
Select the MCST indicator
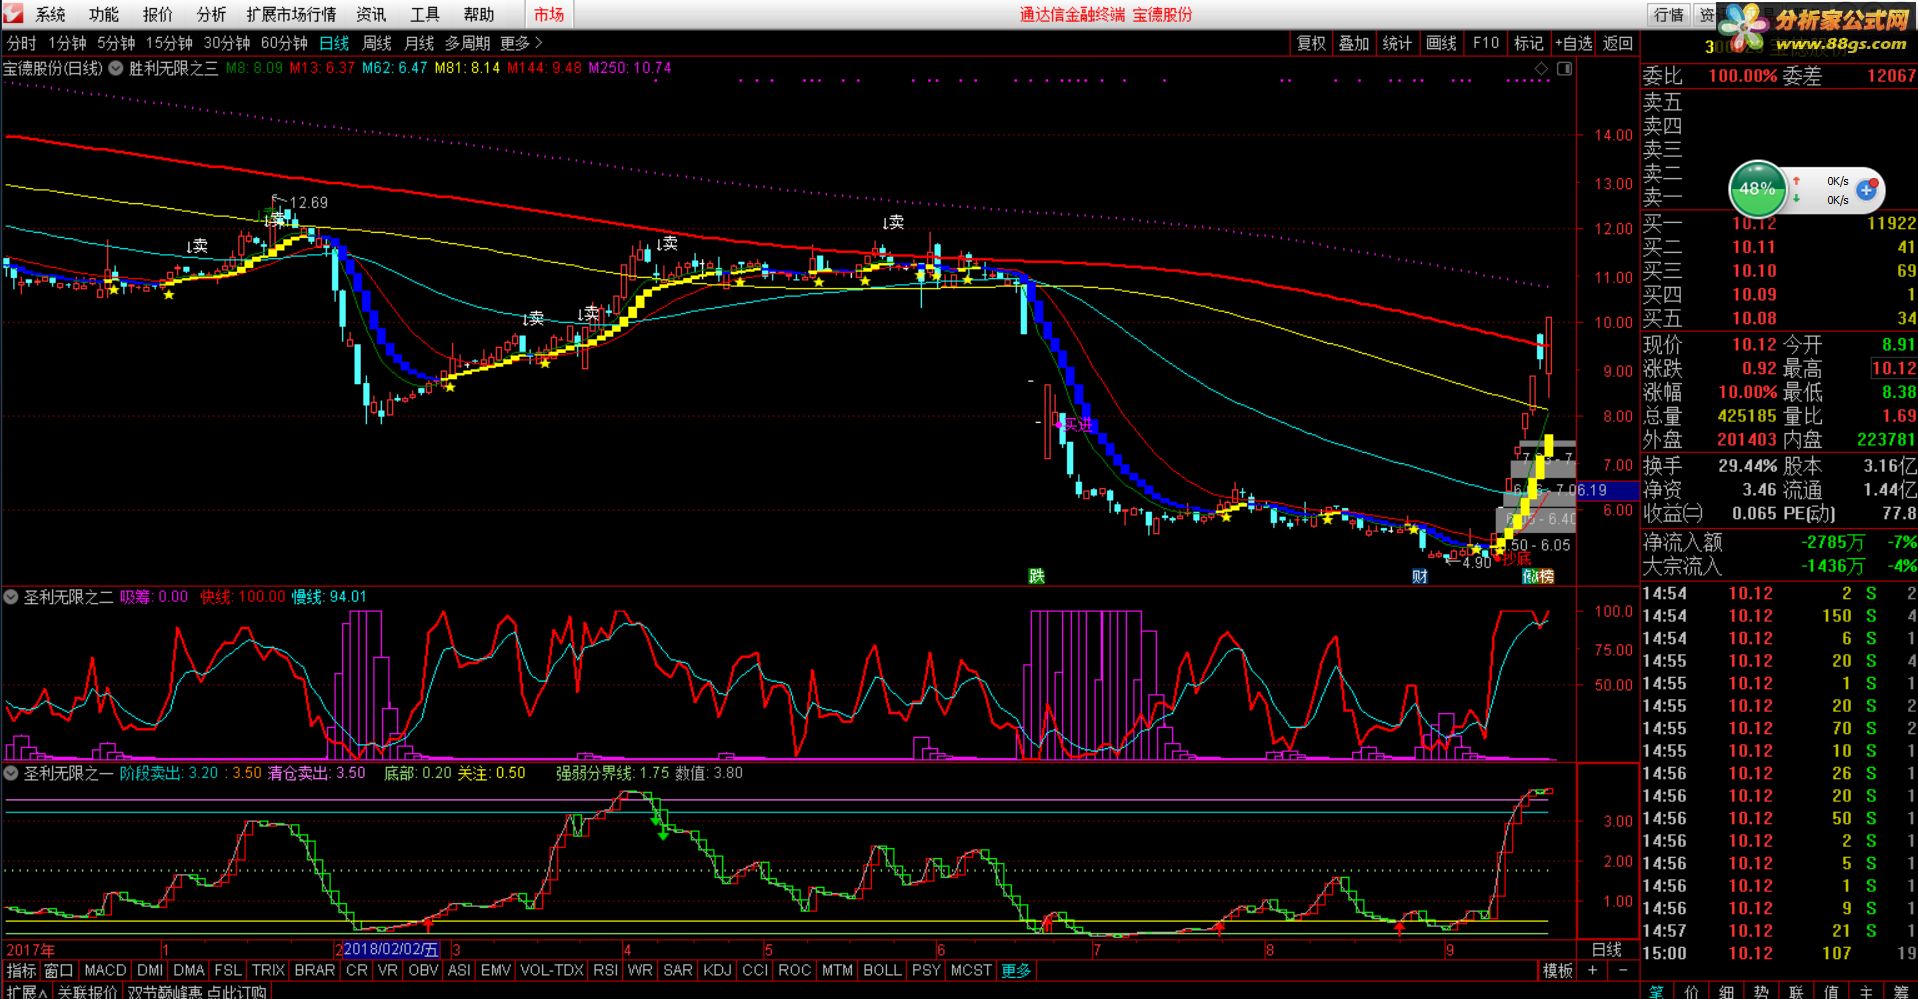971,970
